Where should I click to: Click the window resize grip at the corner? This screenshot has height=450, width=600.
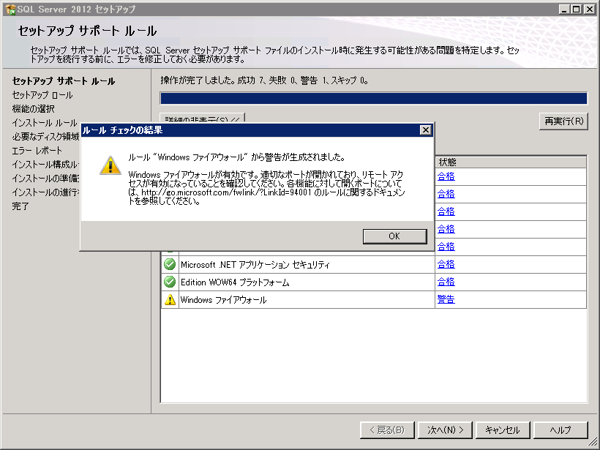tap(592, 443)
